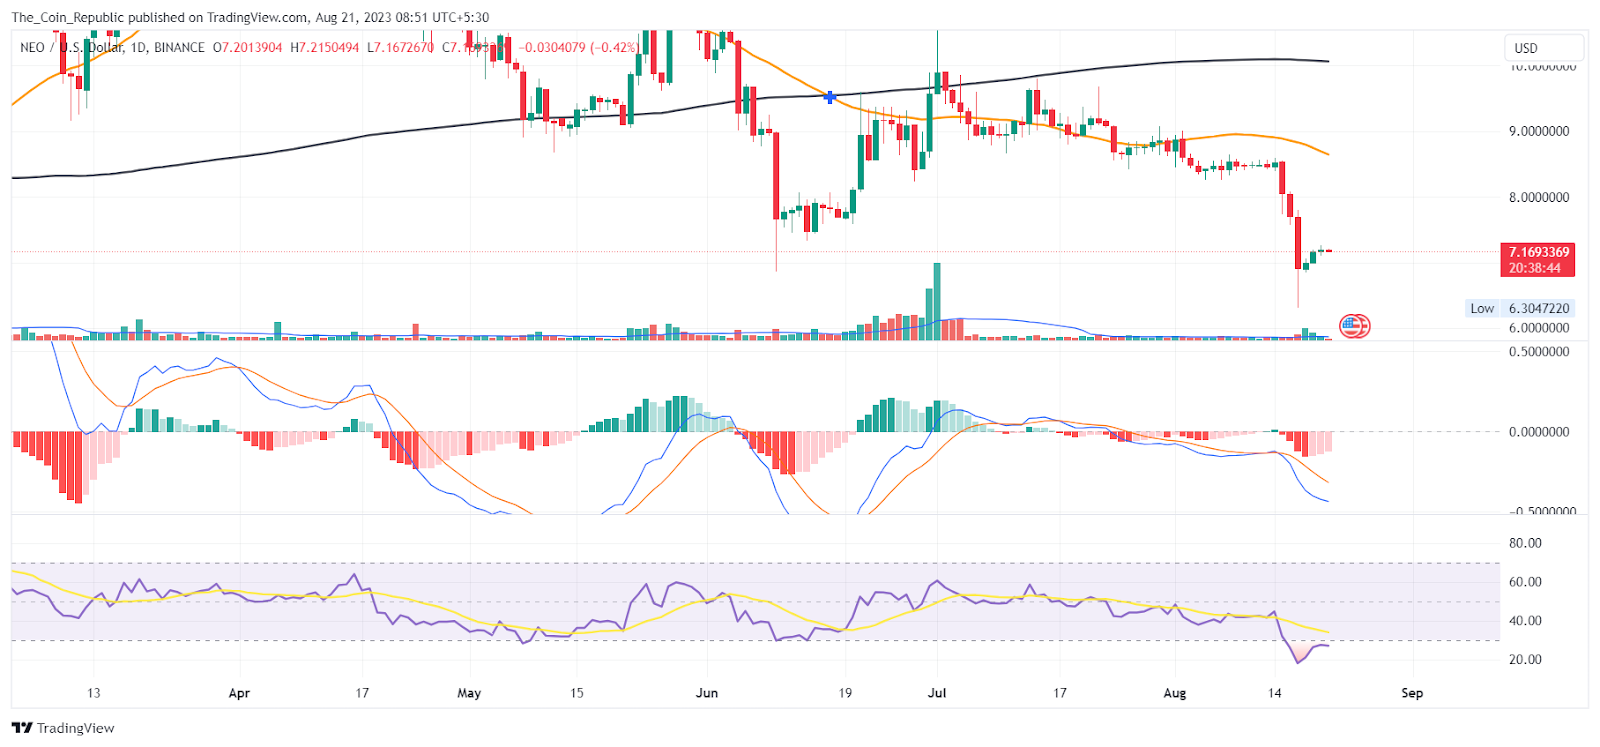Click the change value -0.0304079 (-0.42%)
1600x747 pixels.
point(579,47)
